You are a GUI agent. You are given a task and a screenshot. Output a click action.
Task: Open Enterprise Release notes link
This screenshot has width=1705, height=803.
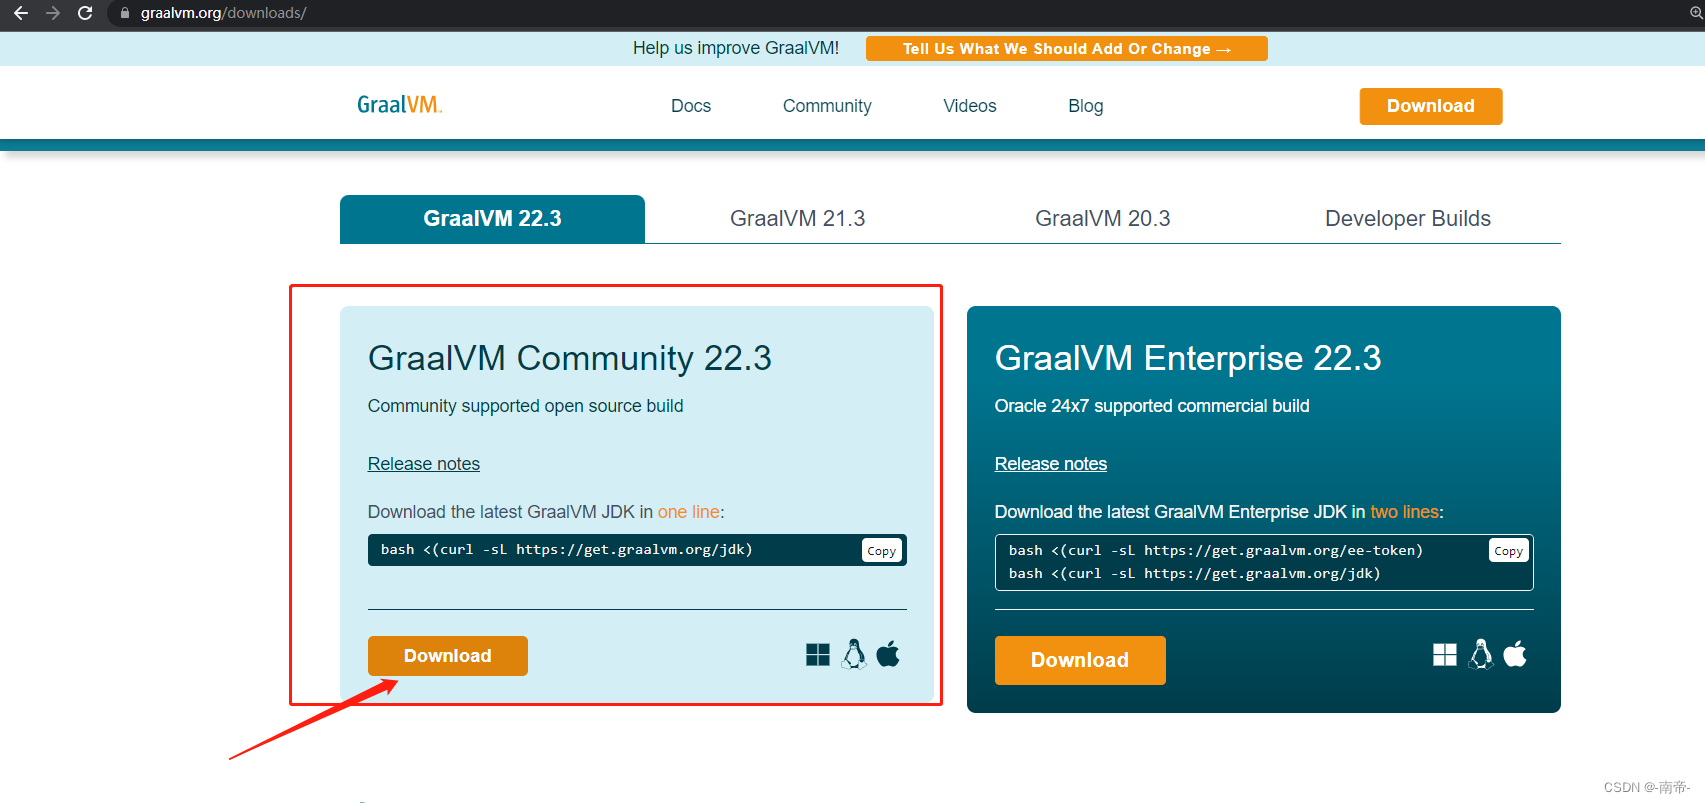pos(1051,464)
